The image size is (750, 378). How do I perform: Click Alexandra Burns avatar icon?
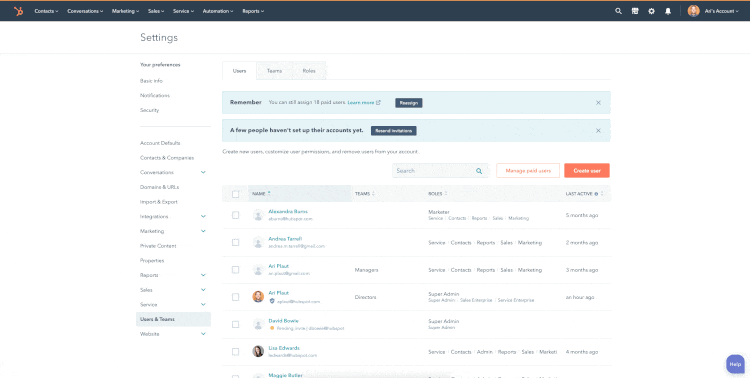point(258,215)
